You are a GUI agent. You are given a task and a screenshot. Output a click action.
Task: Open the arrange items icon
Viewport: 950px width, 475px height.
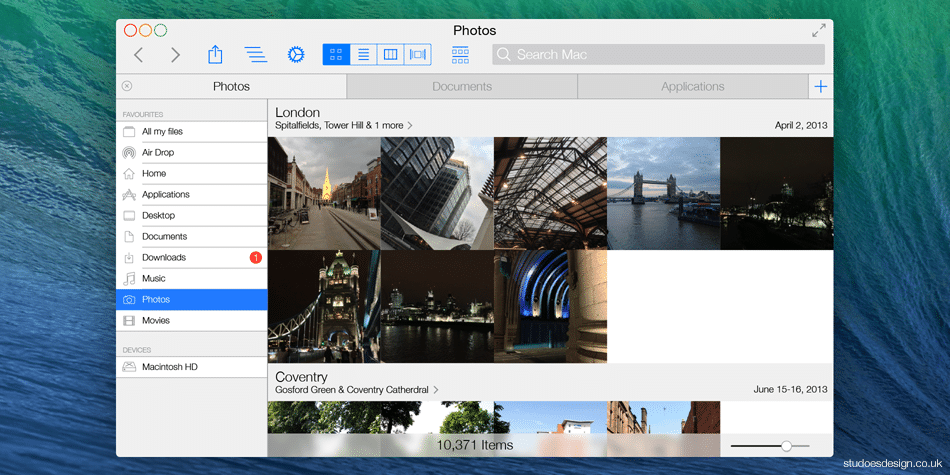(255, 55)
